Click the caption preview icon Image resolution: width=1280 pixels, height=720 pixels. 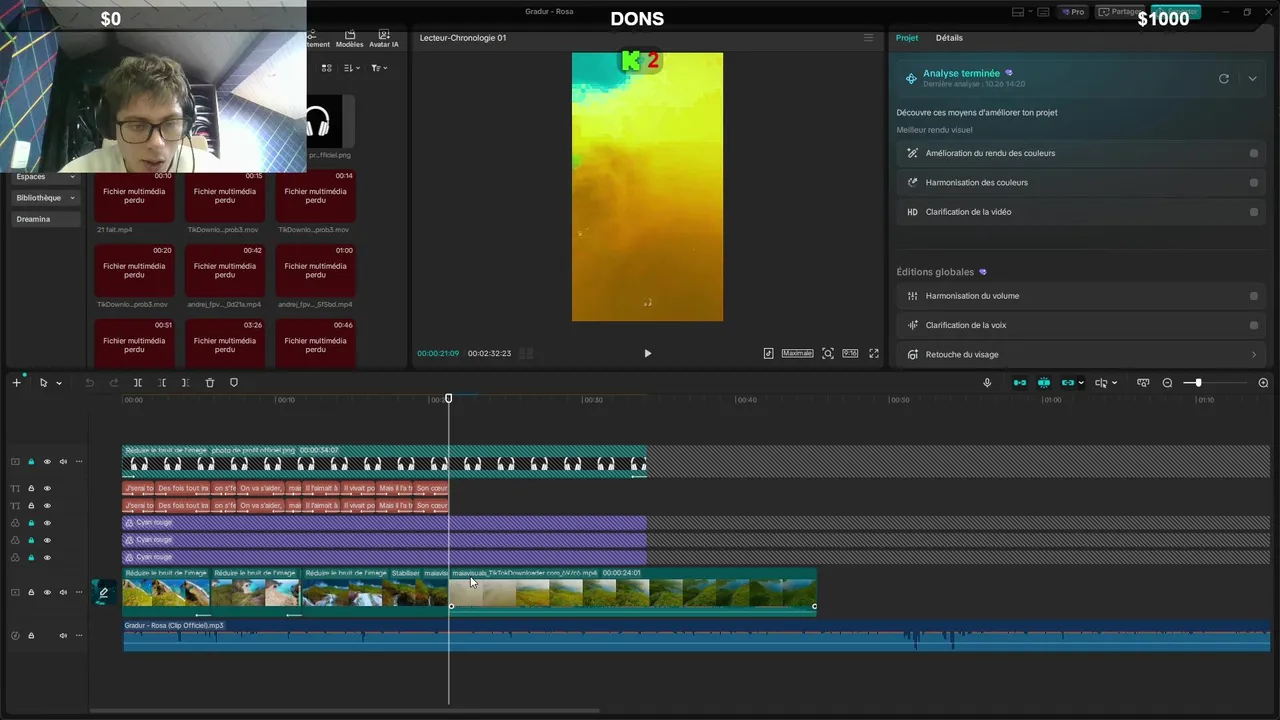pyautogui.click(x=1143, y=383)
